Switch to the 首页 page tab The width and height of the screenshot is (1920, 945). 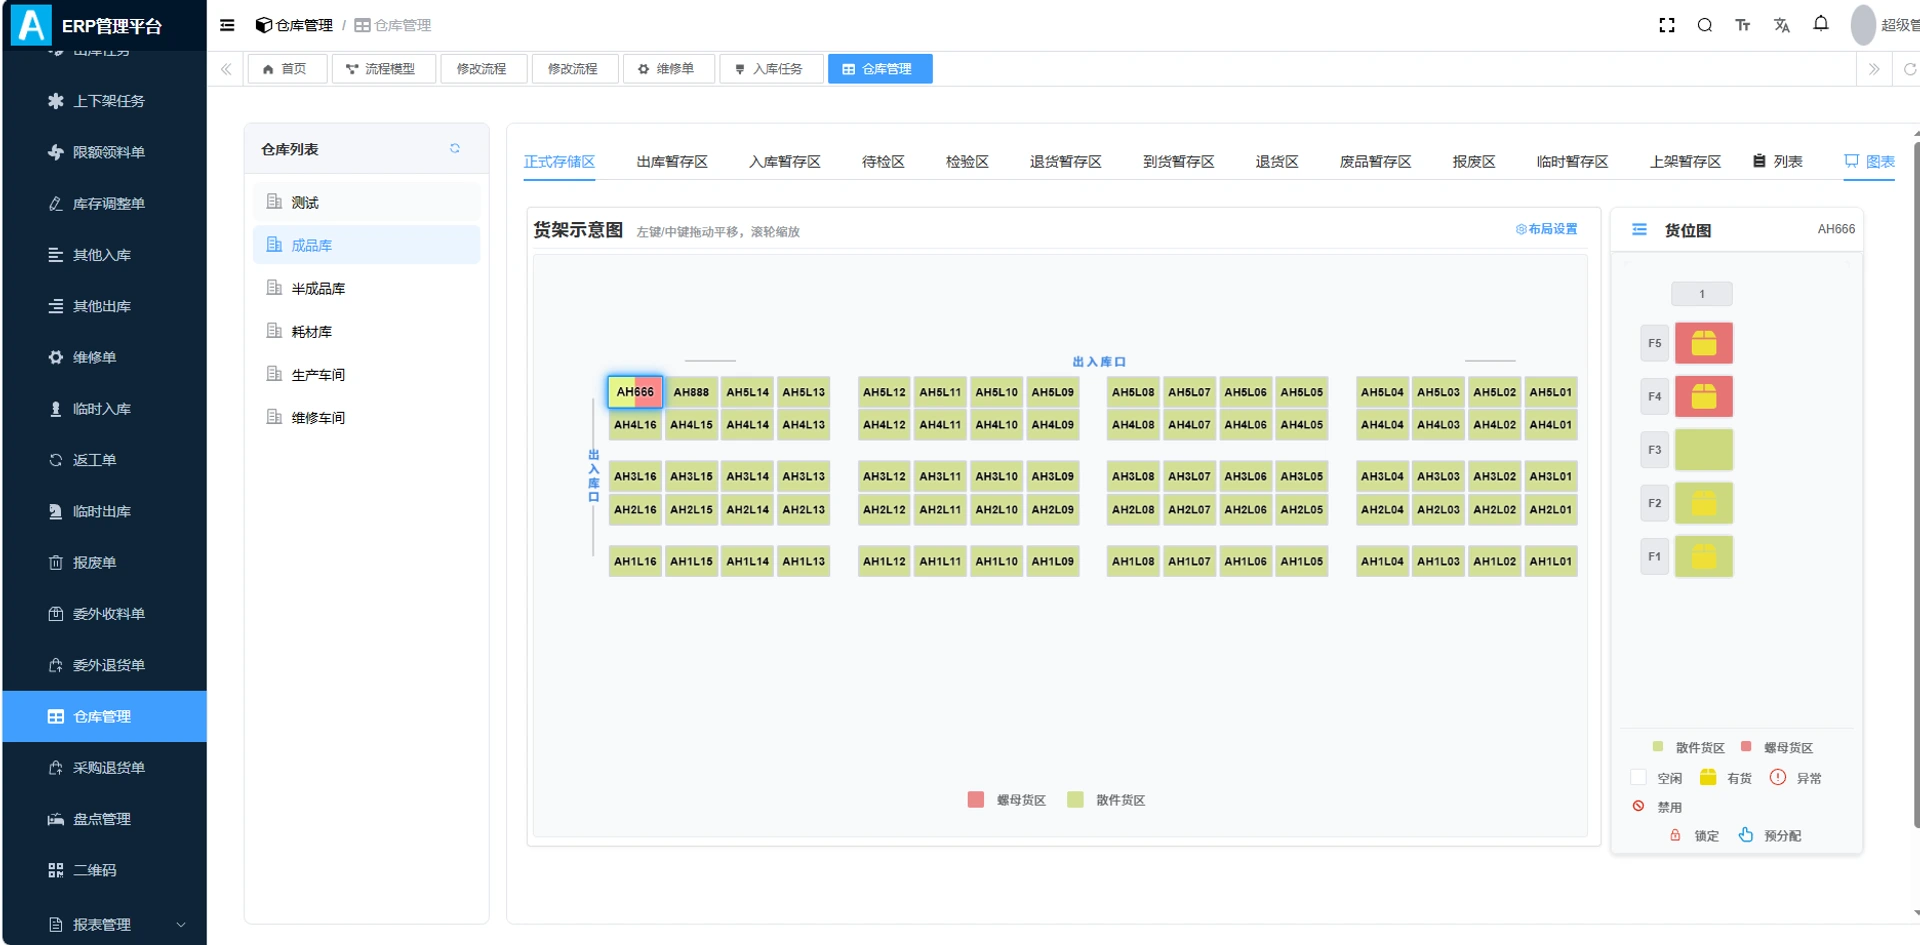[x=285, y=69]
